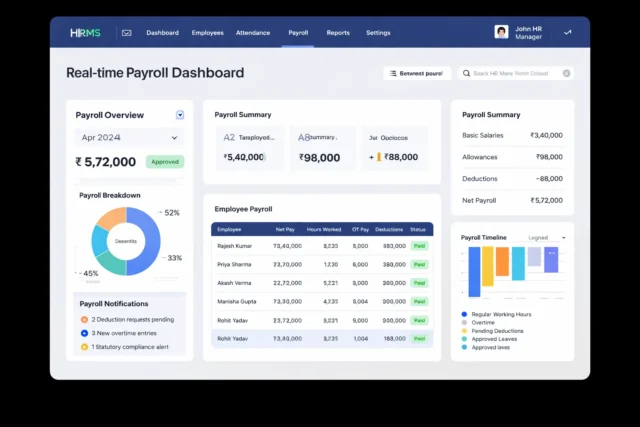Click the Allowances row in Payroll Summary

coord(512,157)
